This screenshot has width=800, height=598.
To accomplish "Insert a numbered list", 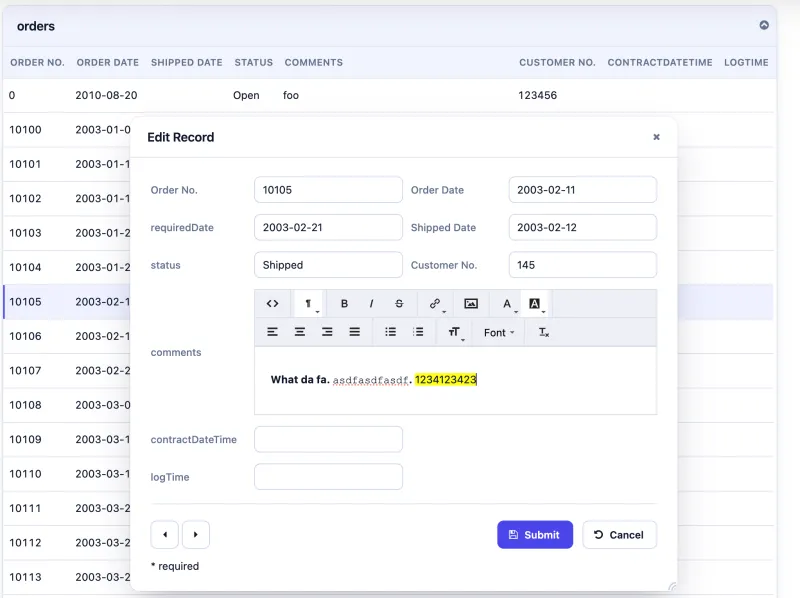I will pos(418,332).
